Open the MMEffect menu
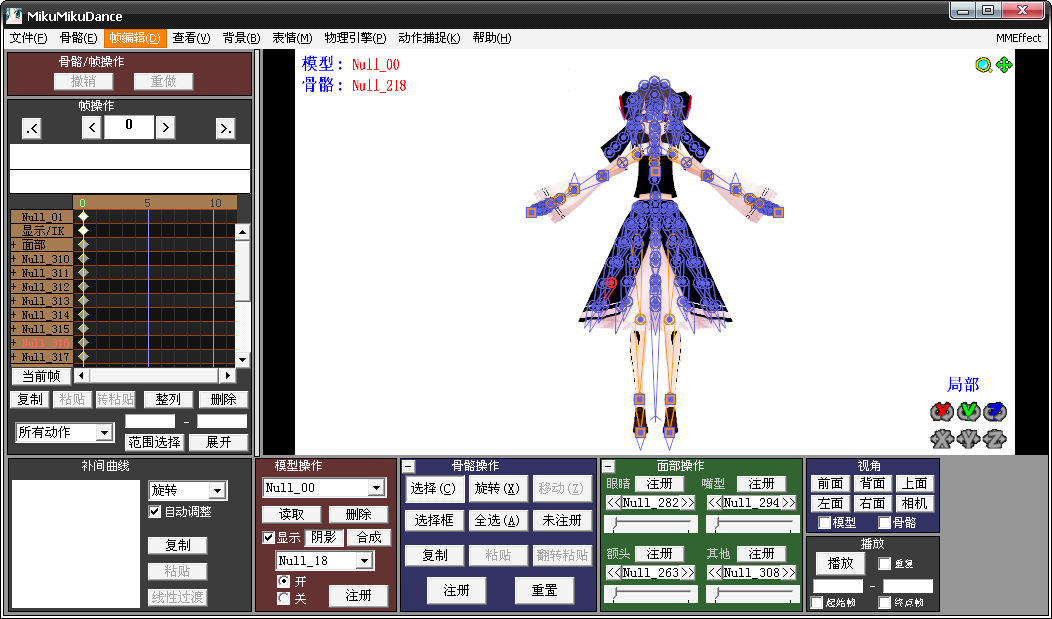This screenshot has width=1052, height=619. point(1018,38)
